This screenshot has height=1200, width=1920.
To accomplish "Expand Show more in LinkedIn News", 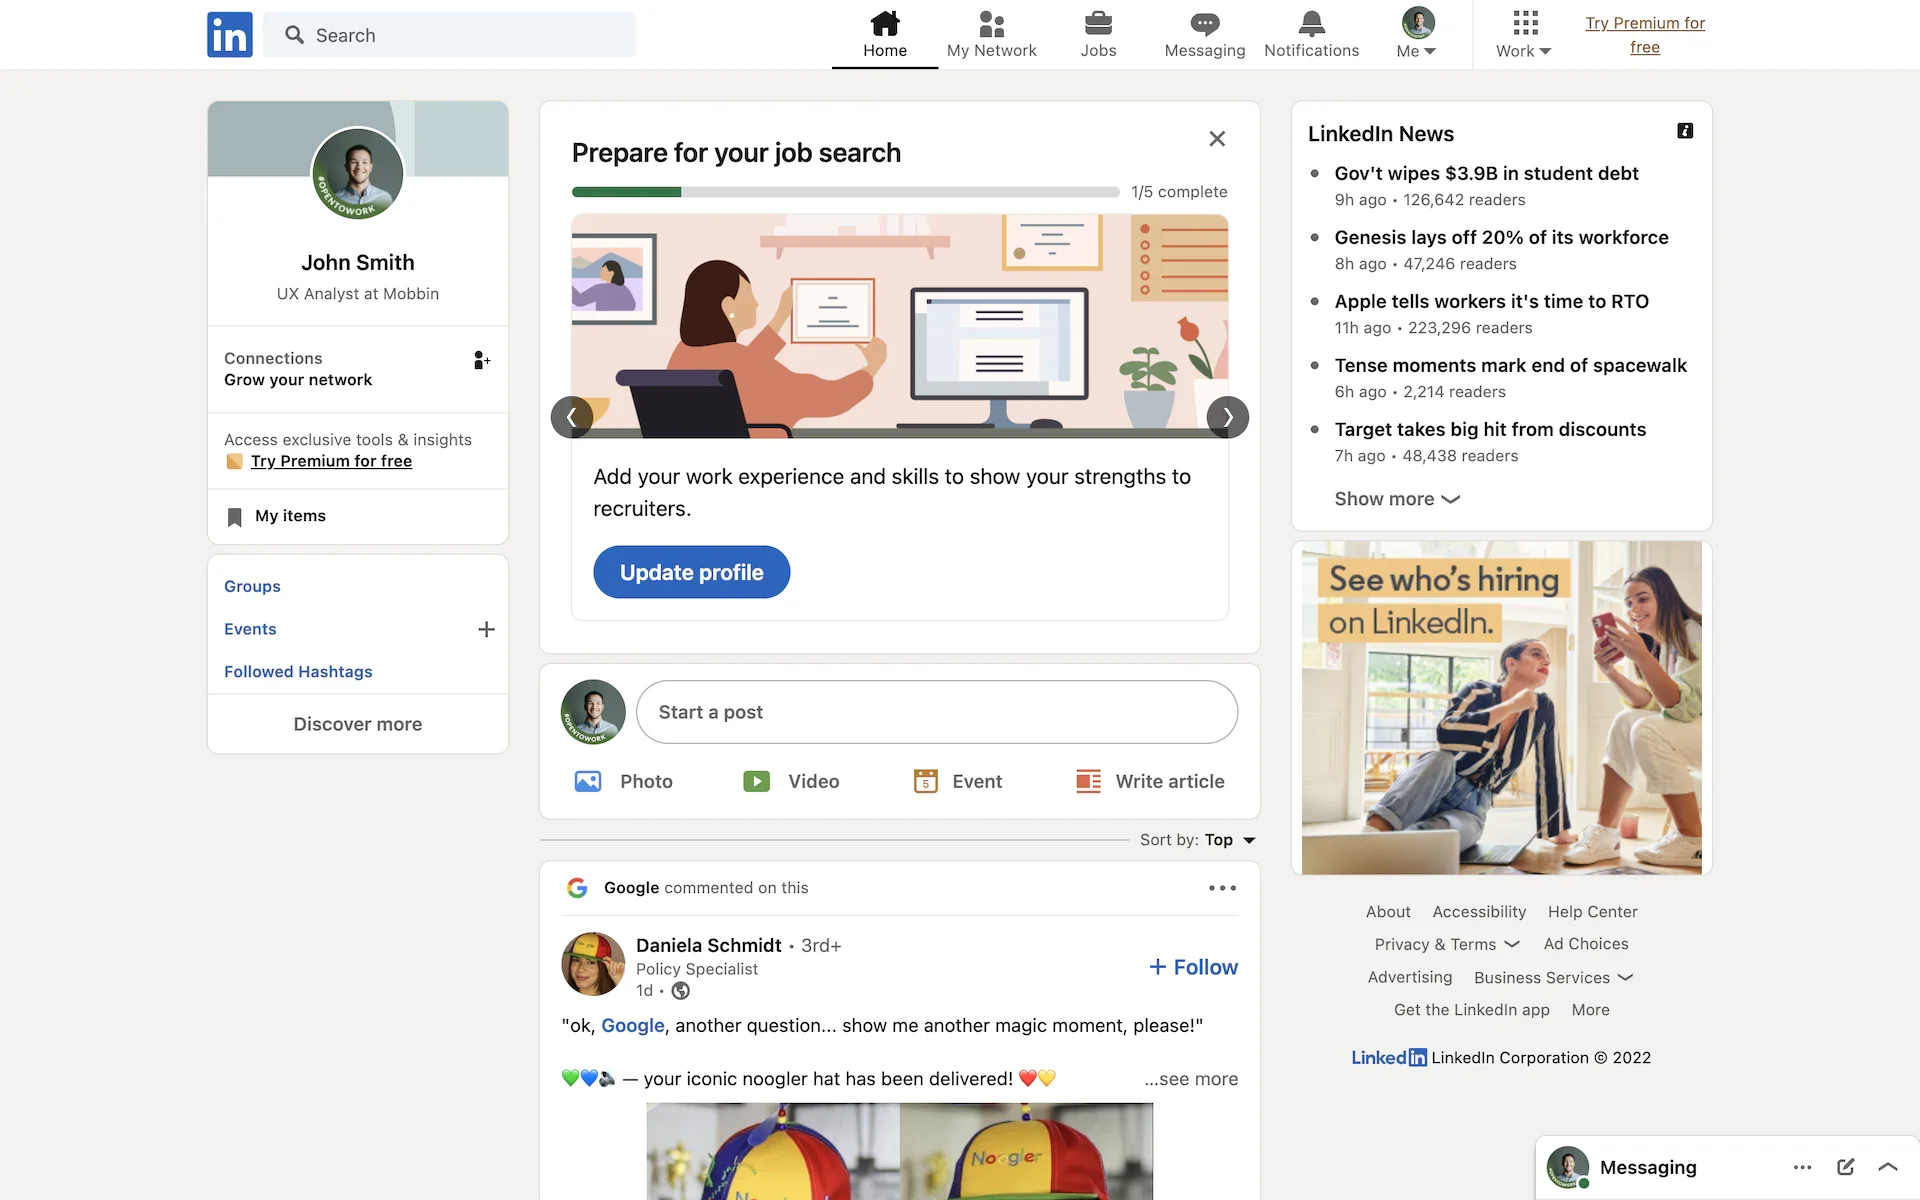I will tap(1397, 499).
